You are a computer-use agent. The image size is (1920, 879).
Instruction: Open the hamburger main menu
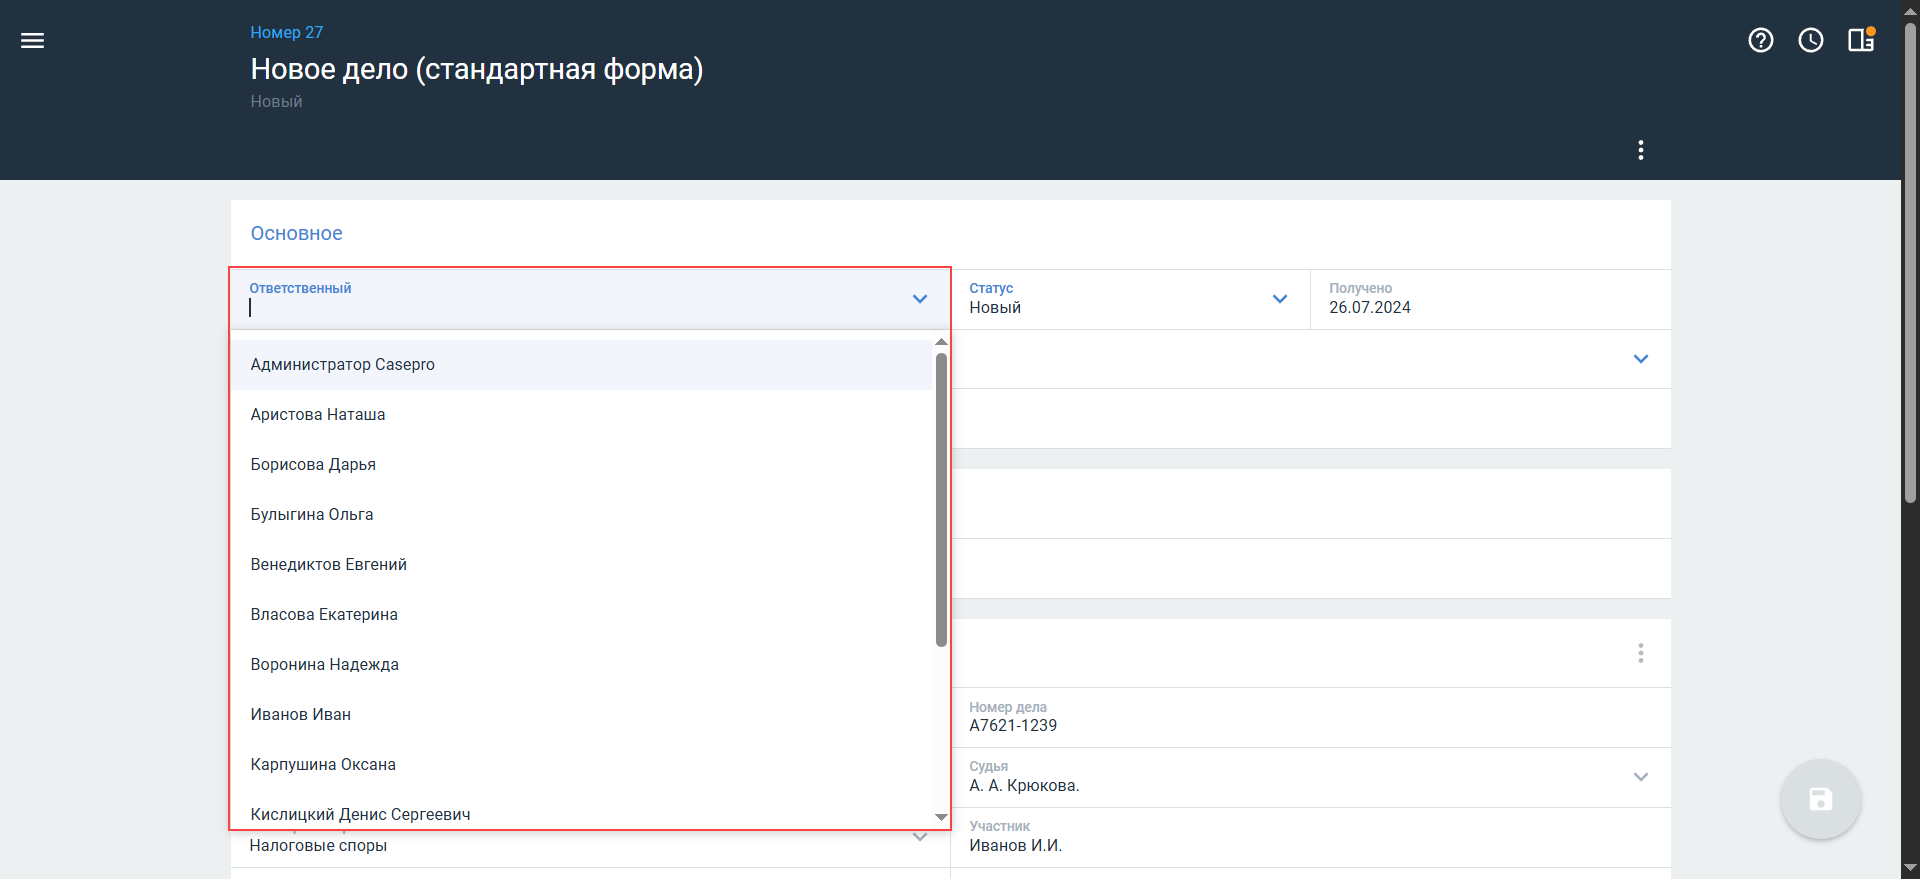tap(33, 41)
